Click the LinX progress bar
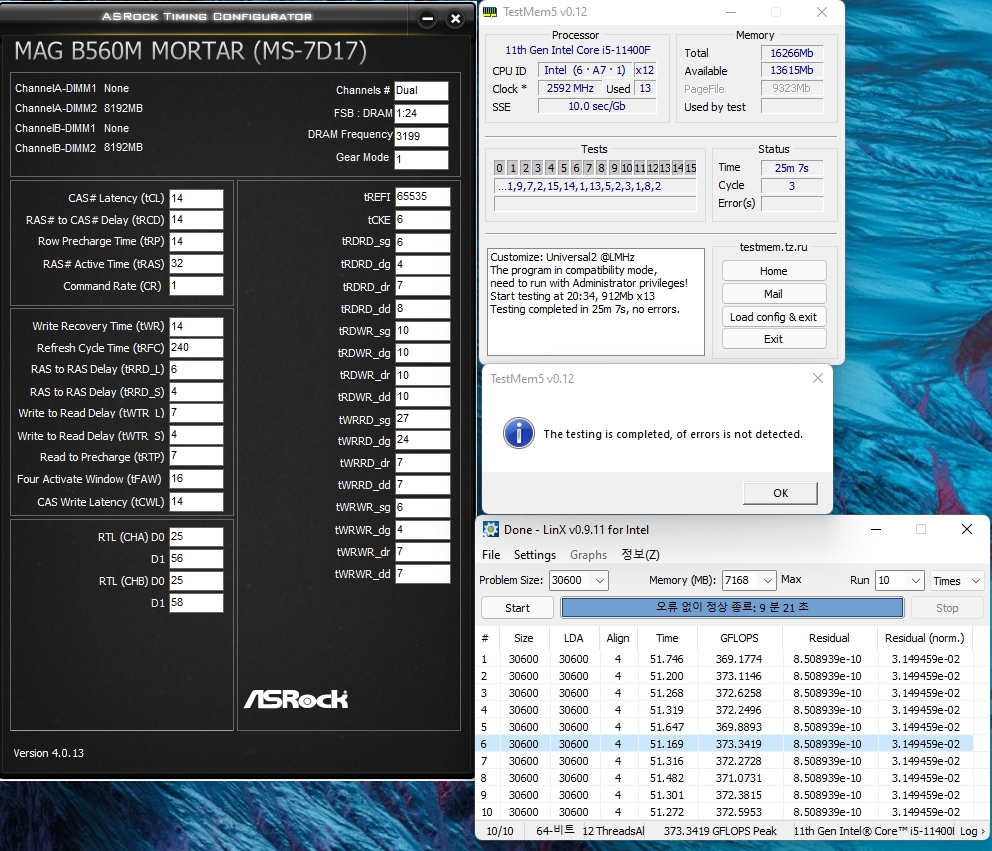This screenshot has height=851, width=992. pos(732,607)
